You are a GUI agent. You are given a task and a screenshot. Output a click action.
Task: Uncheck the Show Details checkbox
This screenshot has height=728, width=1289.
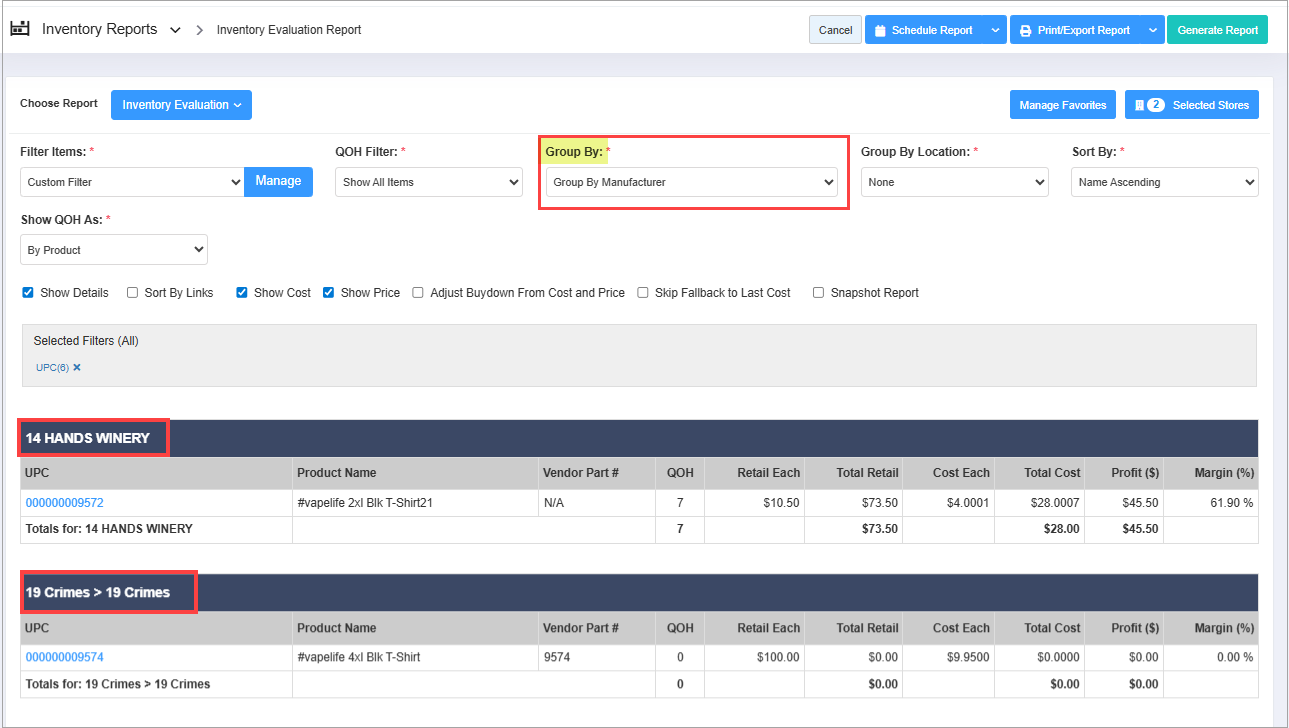[x=27, y=293]
